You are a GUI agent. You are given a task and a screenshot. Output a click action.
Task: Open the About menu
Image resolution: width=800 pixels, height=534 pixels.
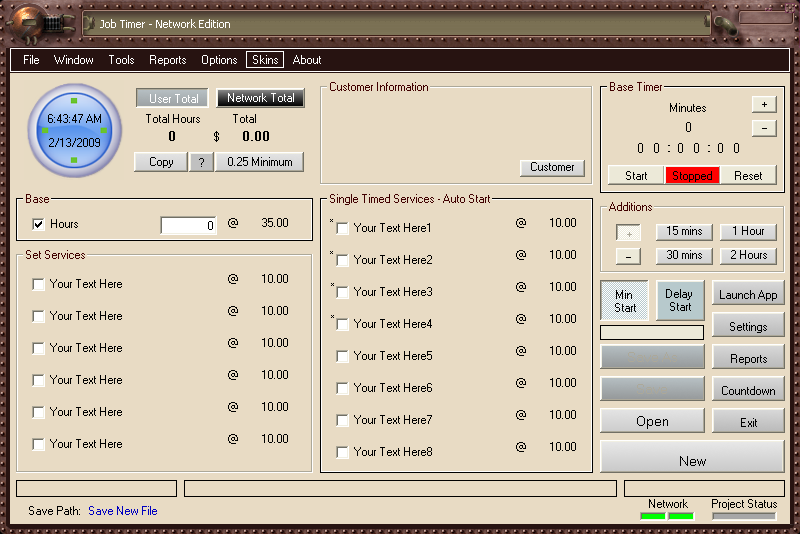pyautogui.click(x=307, y=60)
